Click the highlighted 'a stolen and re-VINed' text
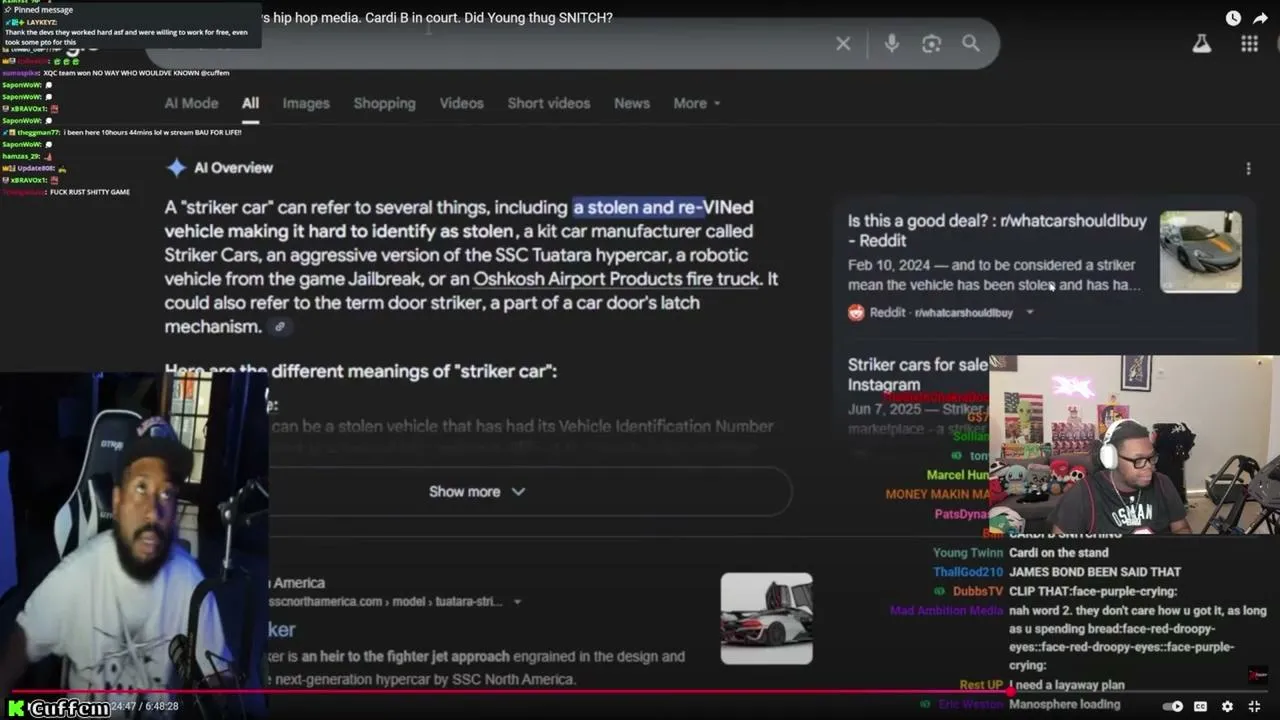 (663, 207)
